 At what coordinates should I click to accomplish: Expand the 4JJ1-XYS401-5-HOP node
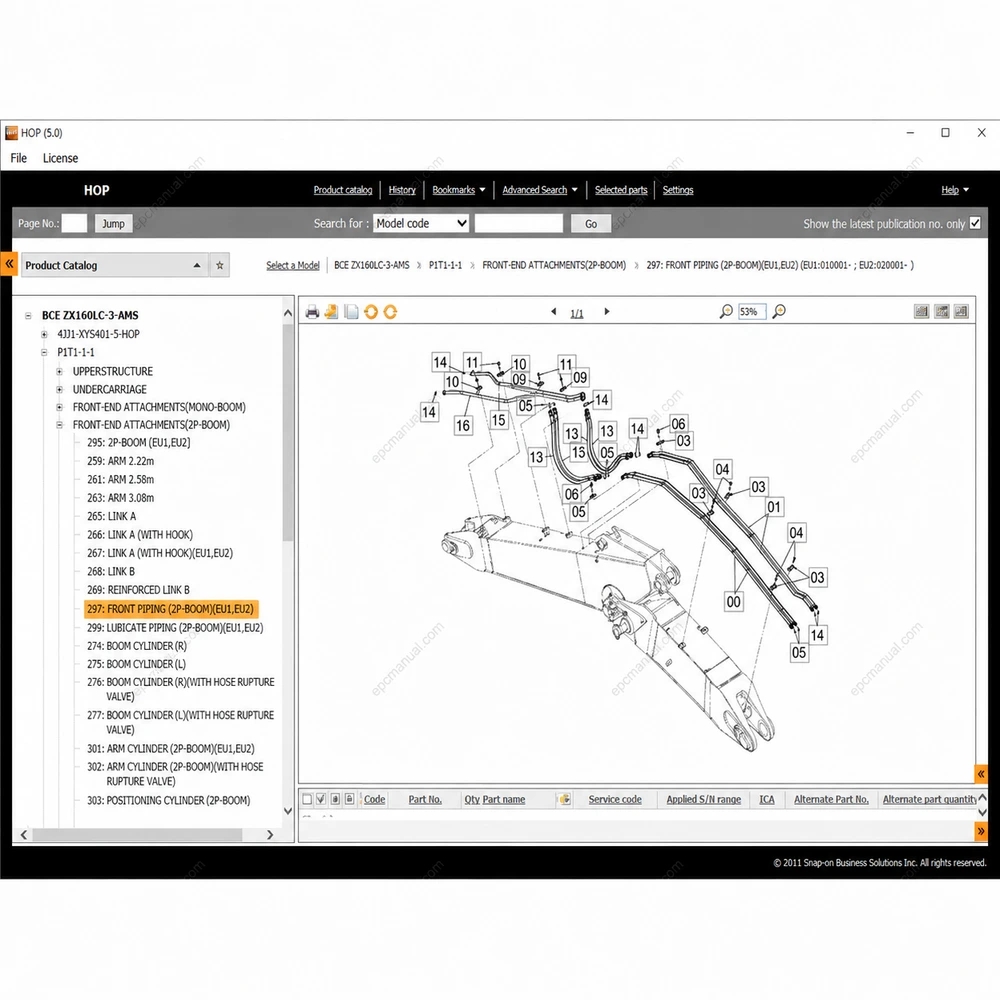(44, 334)
